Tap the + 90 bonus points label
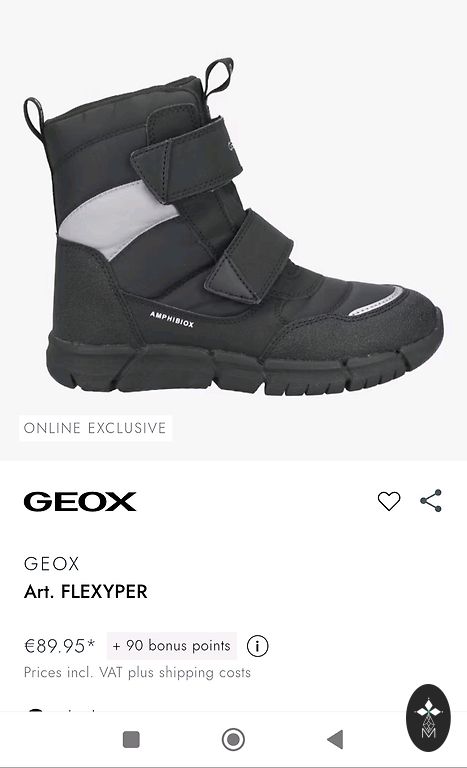 point(172,646)
